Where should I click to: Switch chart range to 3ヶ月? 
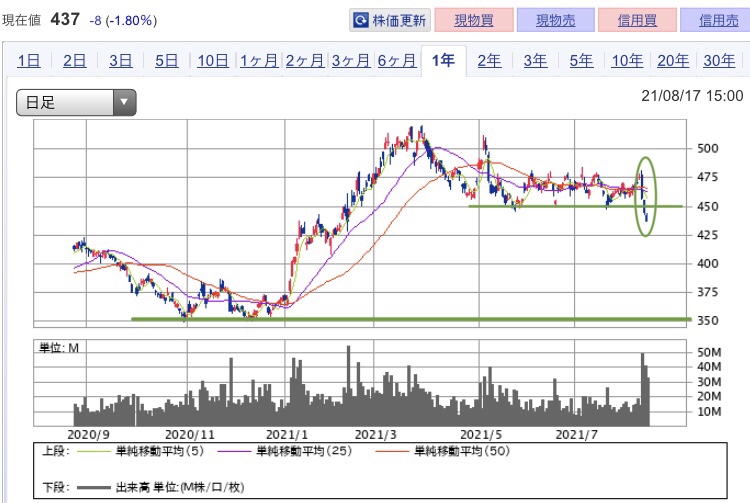[x=351, y=61]
